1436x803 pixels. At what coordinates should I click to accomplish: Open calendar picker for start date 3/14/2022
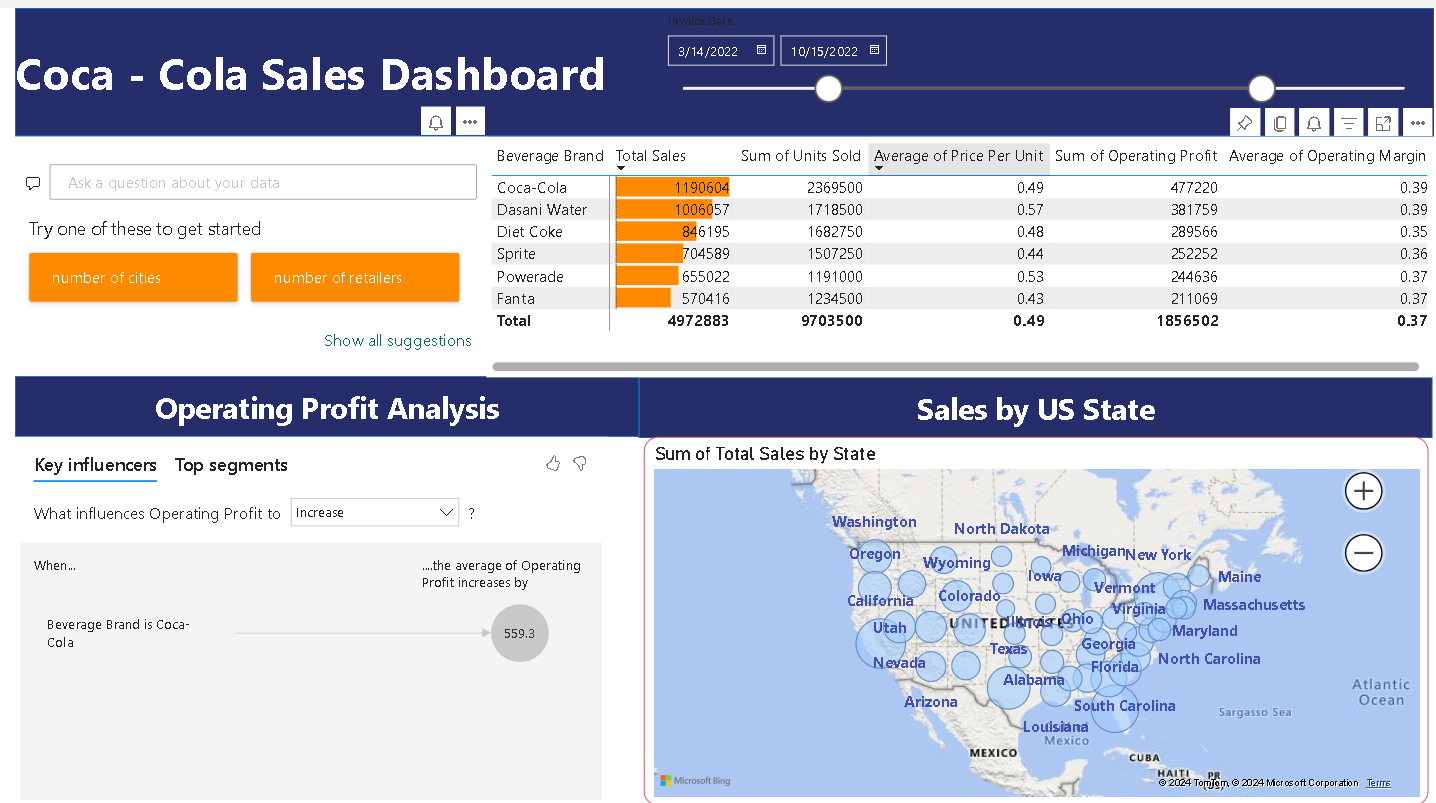tap(761, 50)
